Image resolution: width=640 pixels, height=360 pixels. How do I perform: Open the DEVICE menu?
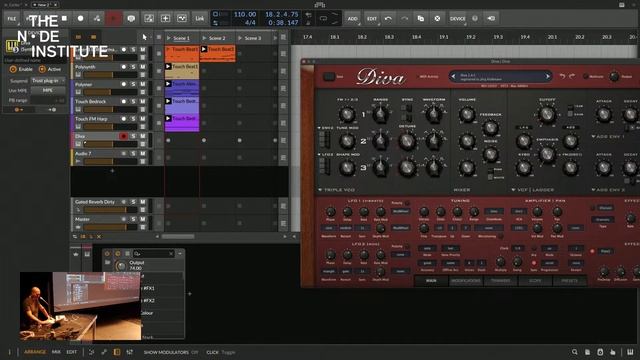(x=457, y=18)
